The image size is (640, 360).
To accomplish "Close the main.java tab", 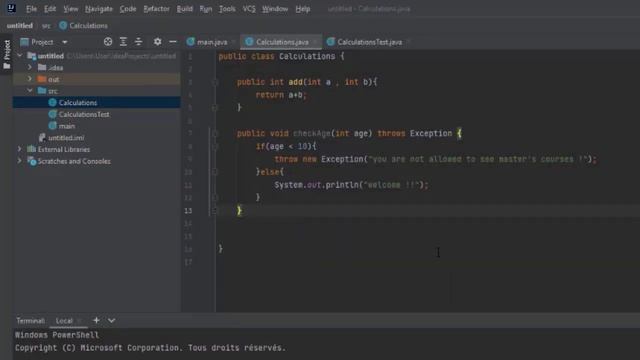I will pos(233,42).
